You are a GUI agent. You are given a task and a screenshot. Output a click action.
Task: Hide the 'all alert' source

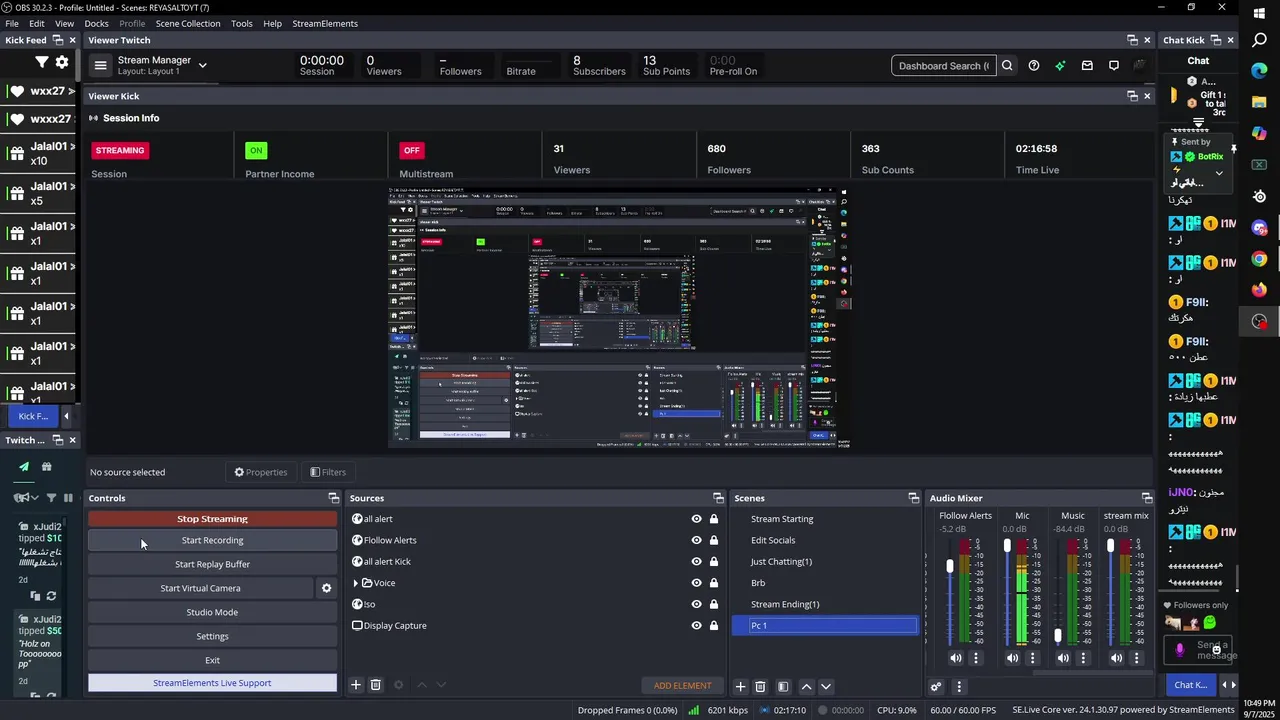click(x=696, y=519)
